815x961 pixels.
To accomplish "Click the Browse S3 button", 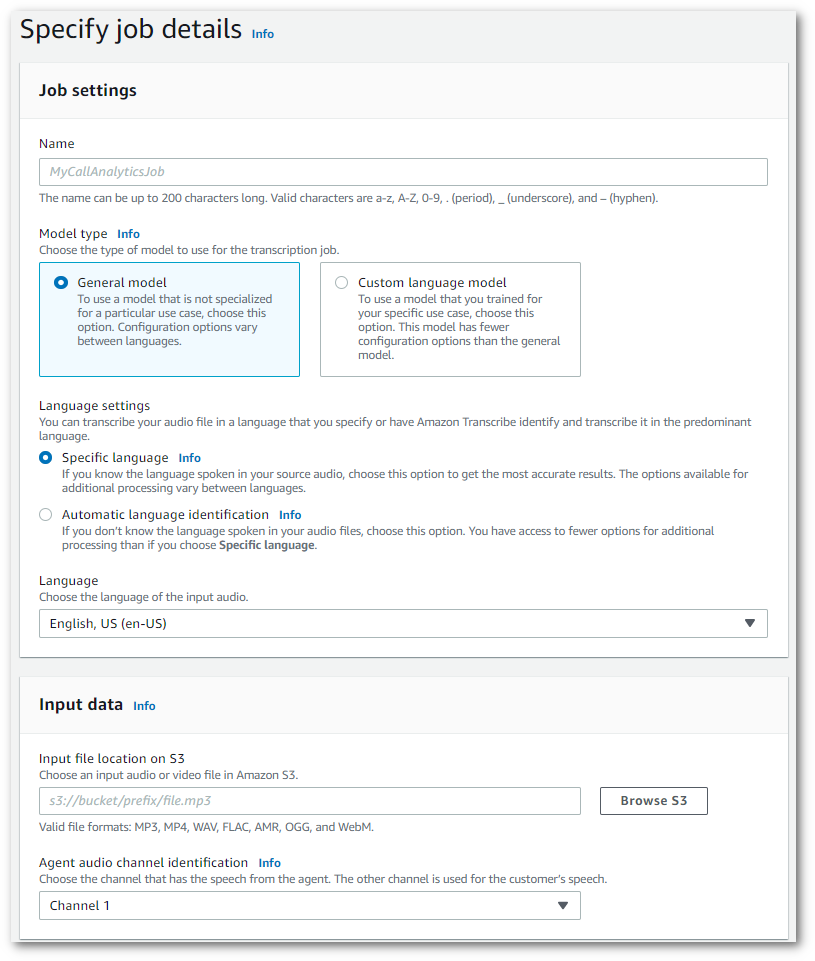I will 653,801.
